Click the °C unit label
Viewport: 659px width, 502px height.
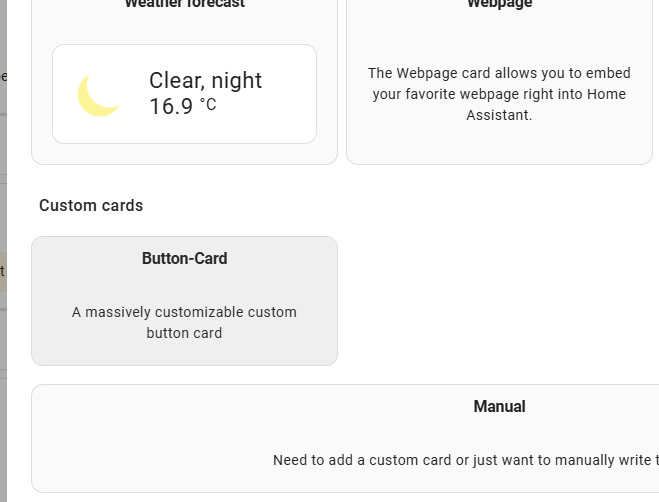[x=208, y=104]
